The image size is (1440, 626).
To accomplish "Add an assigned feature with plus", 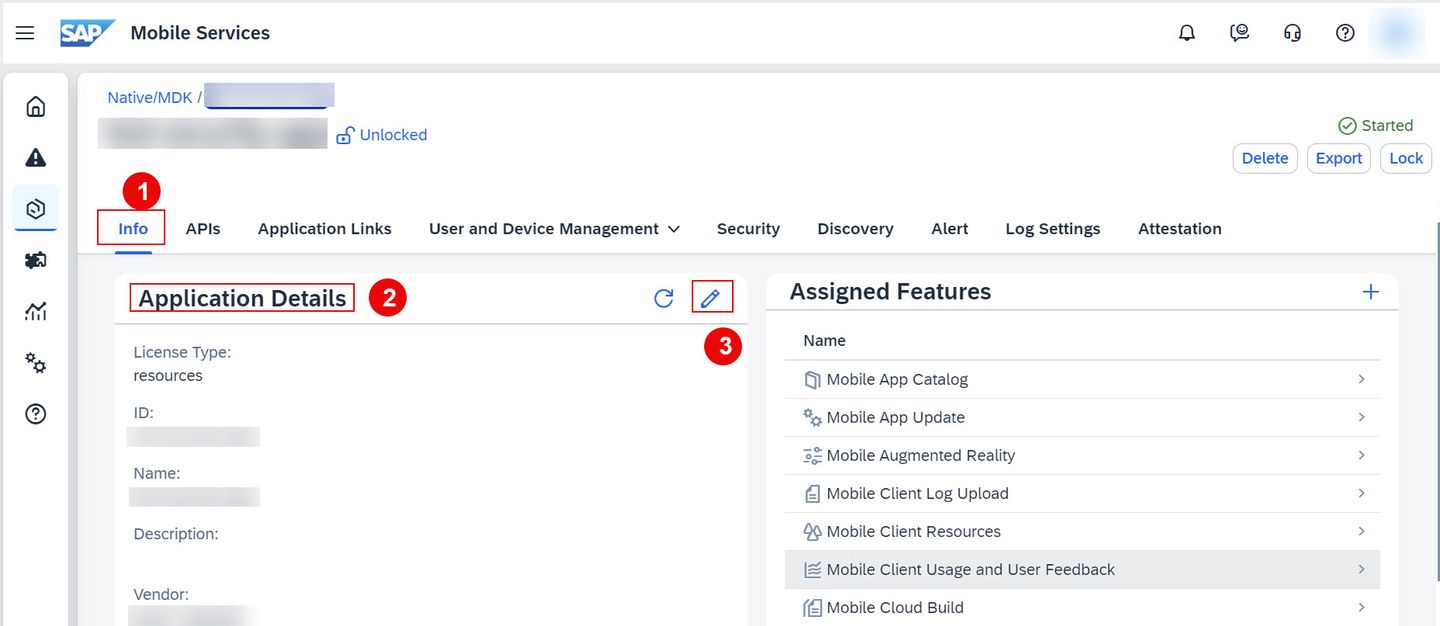I will [x=1371, y=292].
